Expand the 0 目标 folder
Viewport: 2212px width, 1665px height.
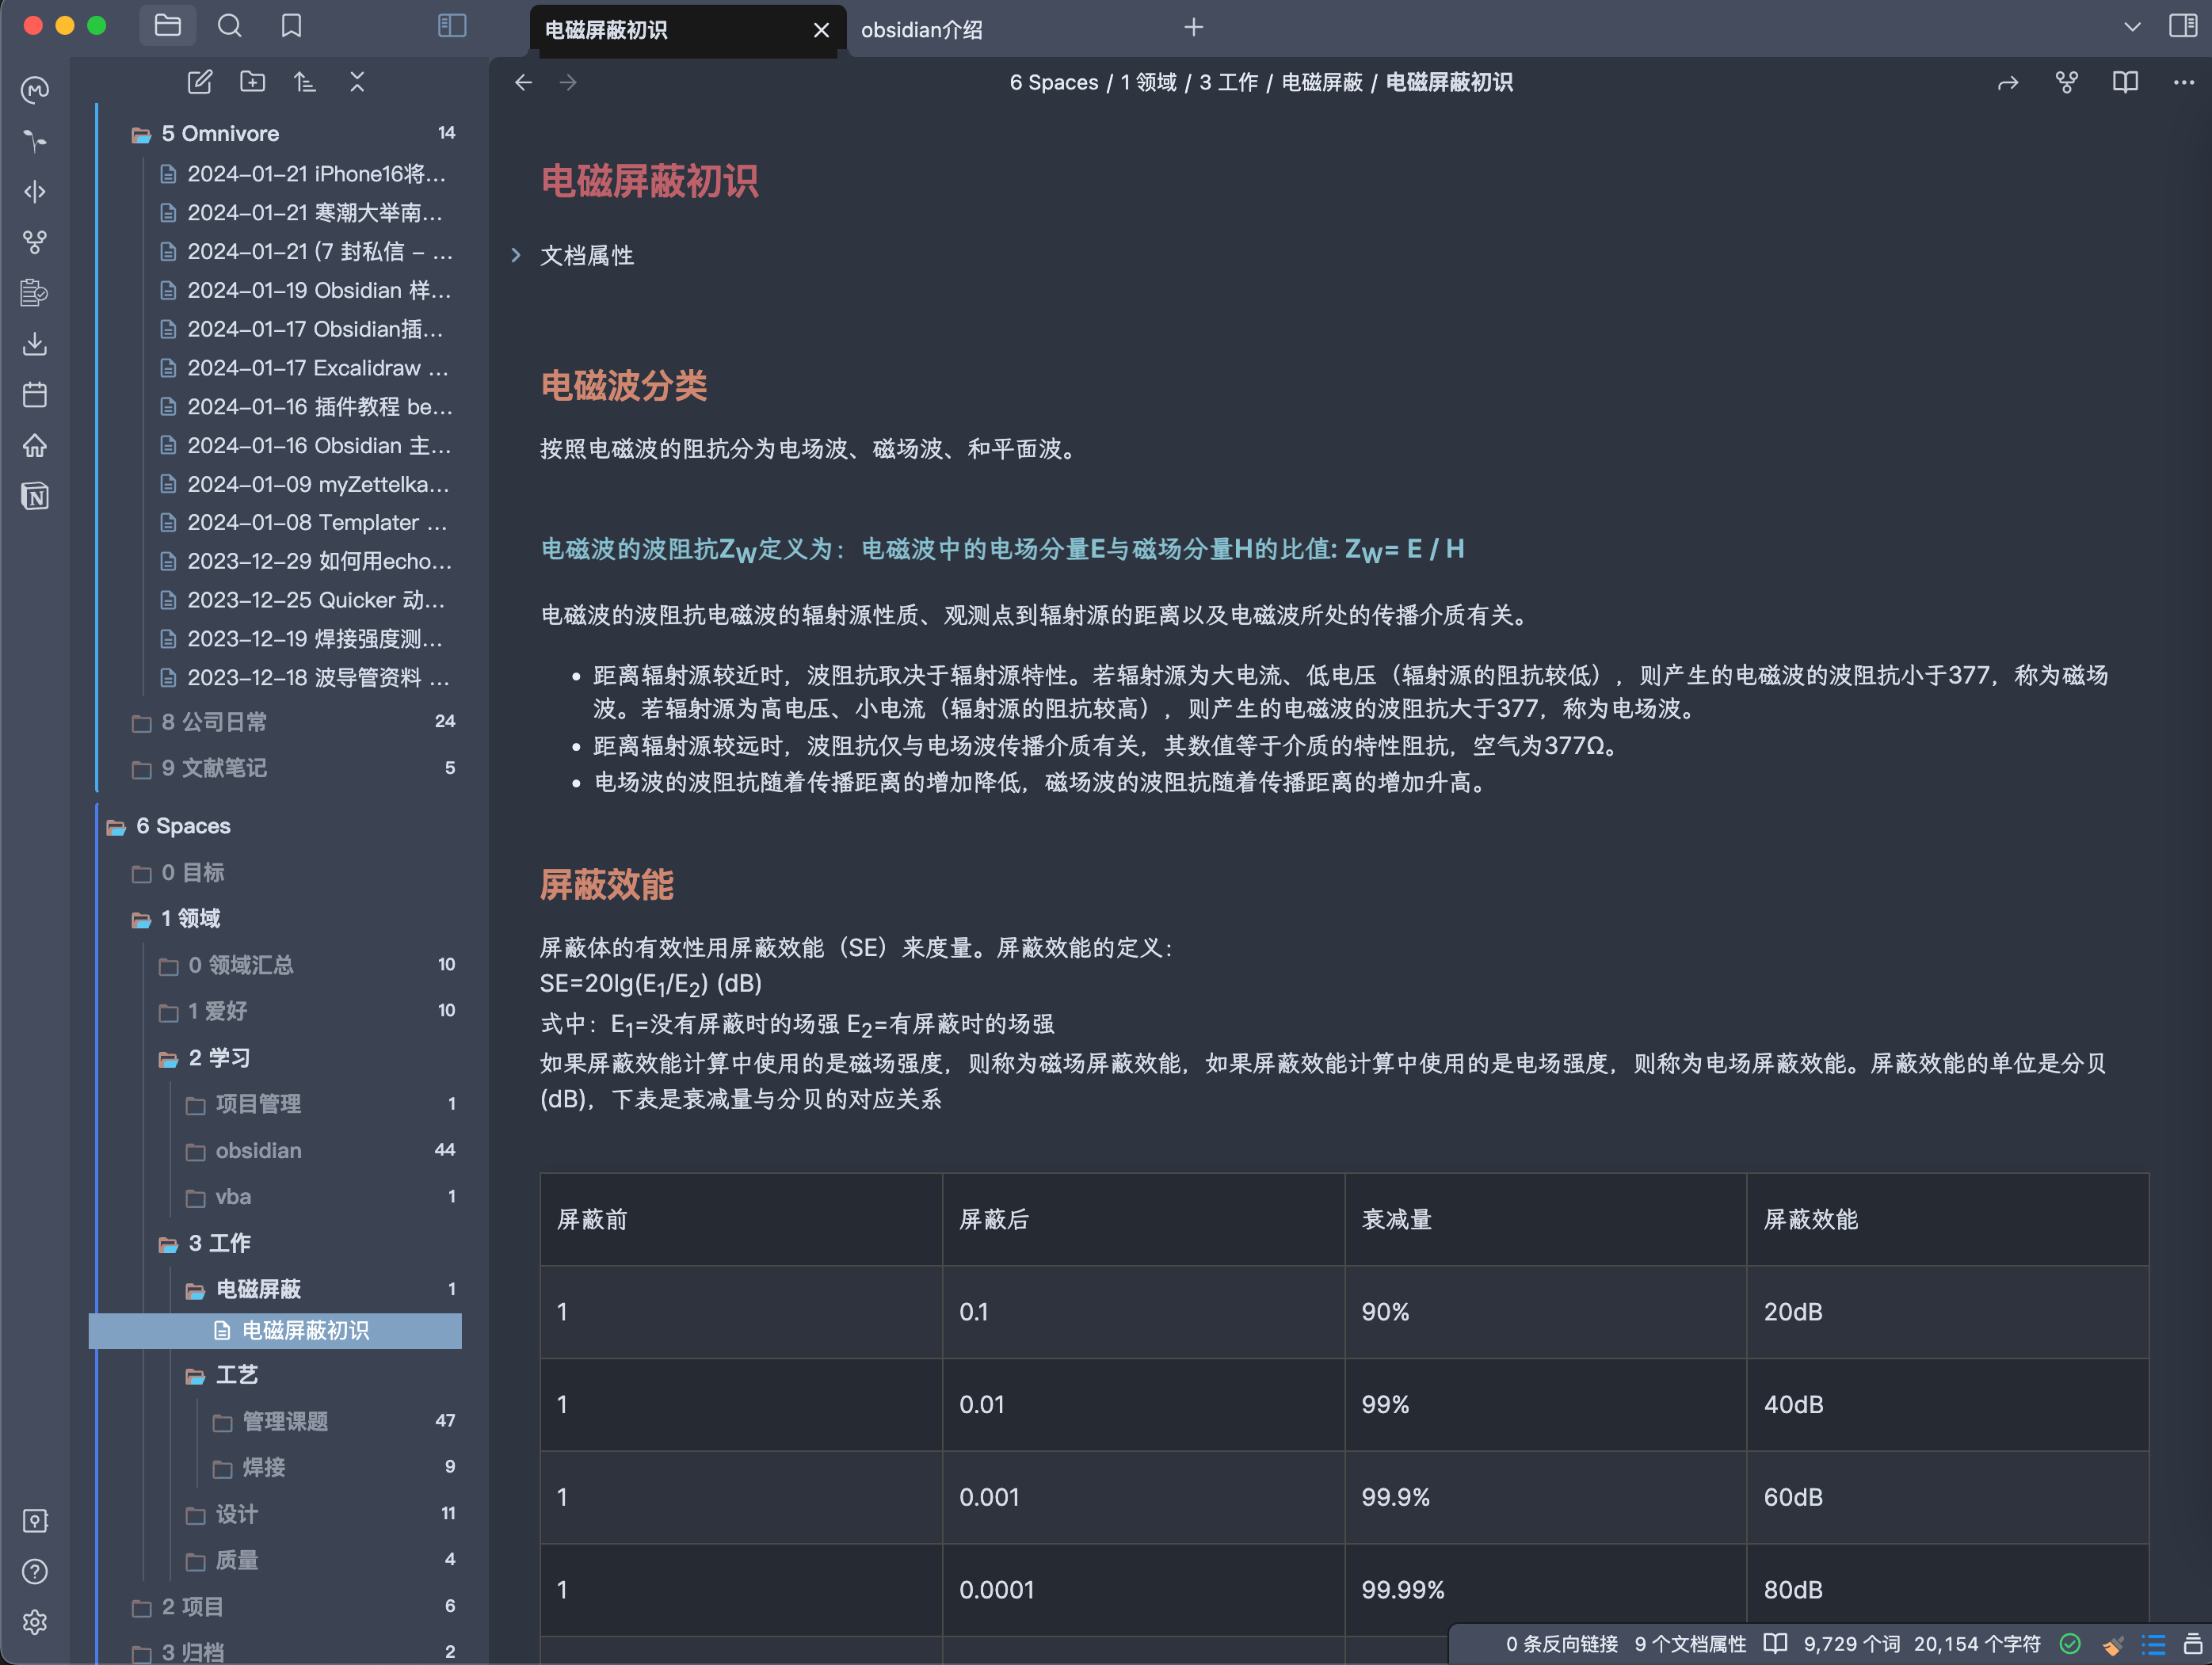293,872
